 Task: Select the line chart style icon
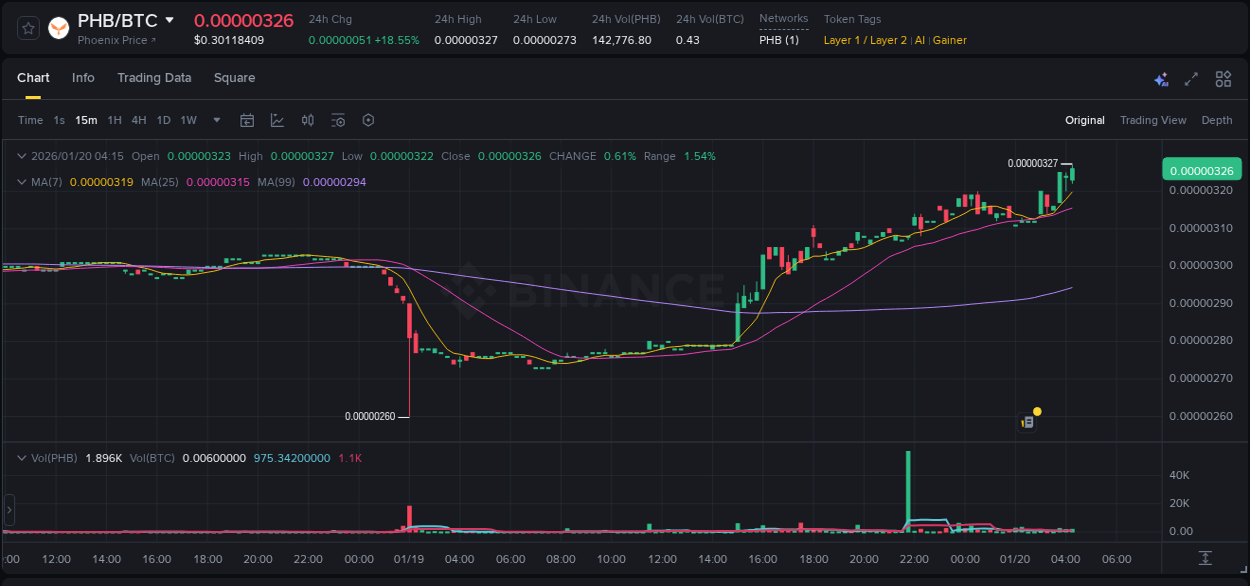(x=277, y=120)
